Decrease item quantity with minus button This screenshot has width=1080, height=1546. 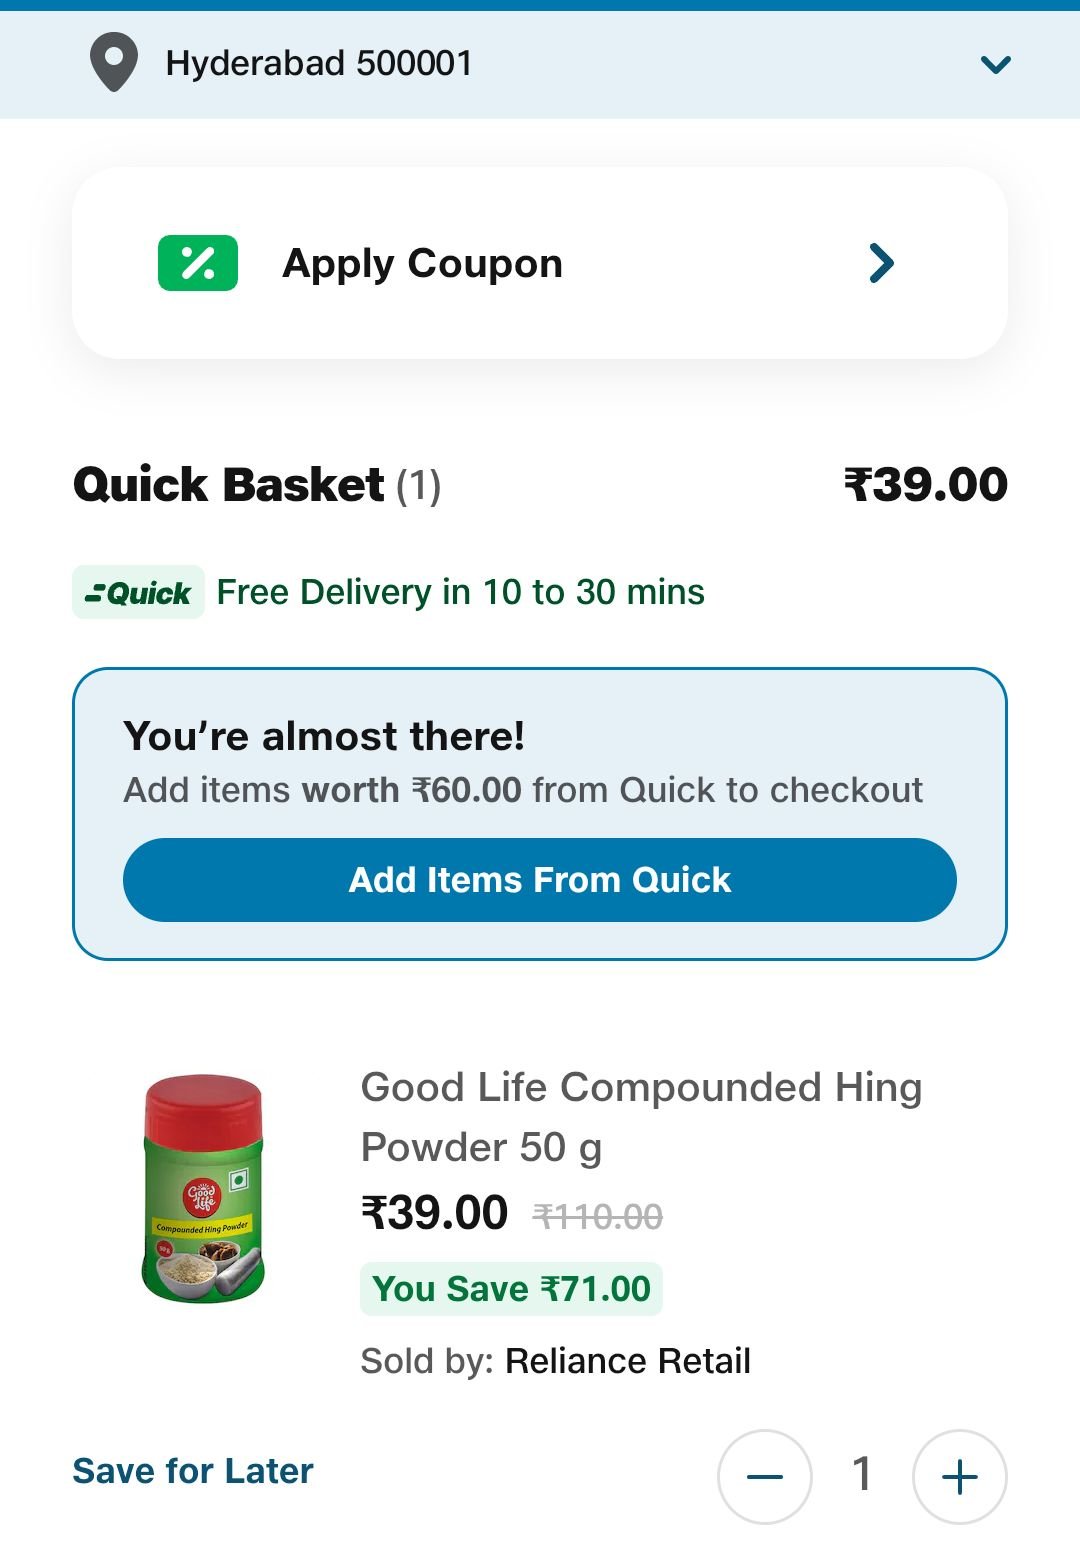[765, 1477]
